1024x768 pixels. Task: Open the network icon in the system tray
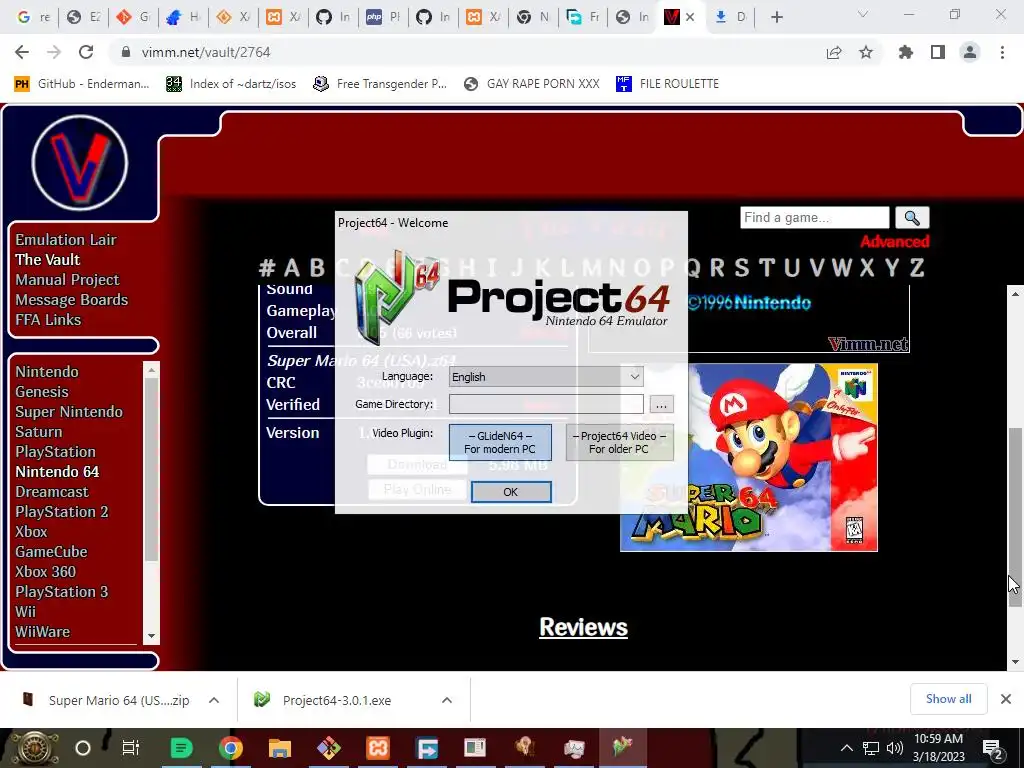click(871, 748)
